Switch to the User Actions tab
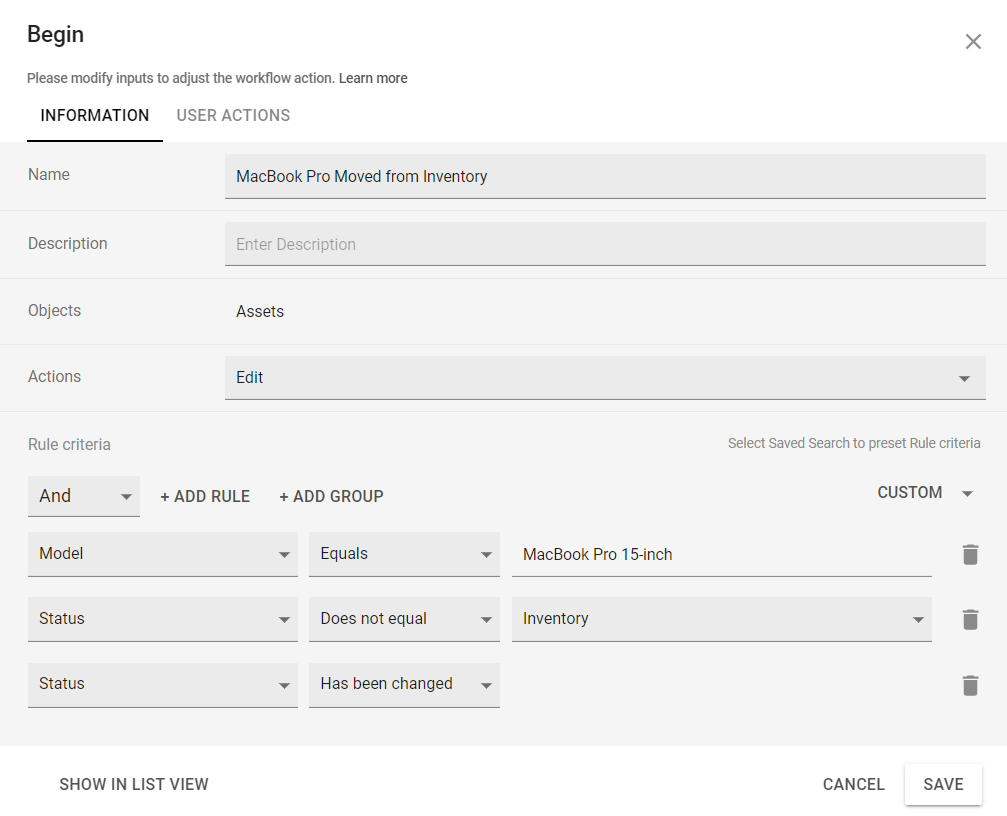 click(233, 115)
